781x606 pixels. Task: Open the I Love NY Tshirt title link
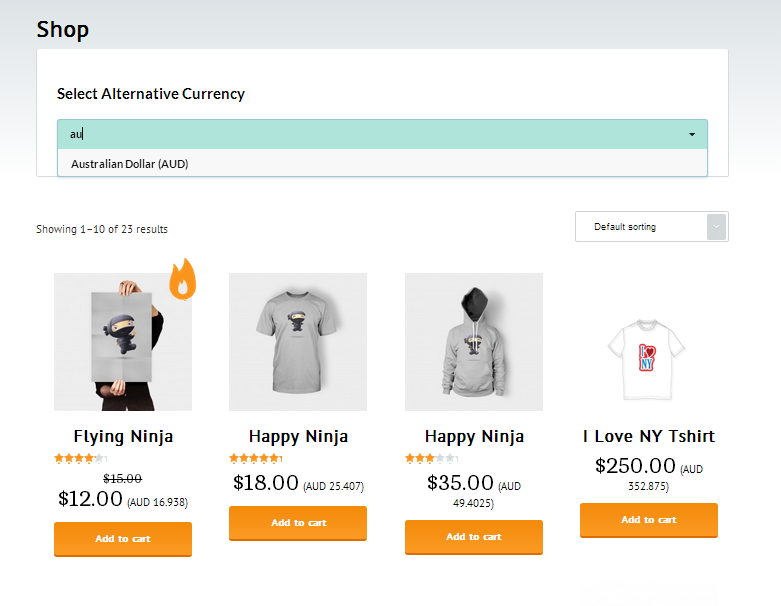(649, 436)
